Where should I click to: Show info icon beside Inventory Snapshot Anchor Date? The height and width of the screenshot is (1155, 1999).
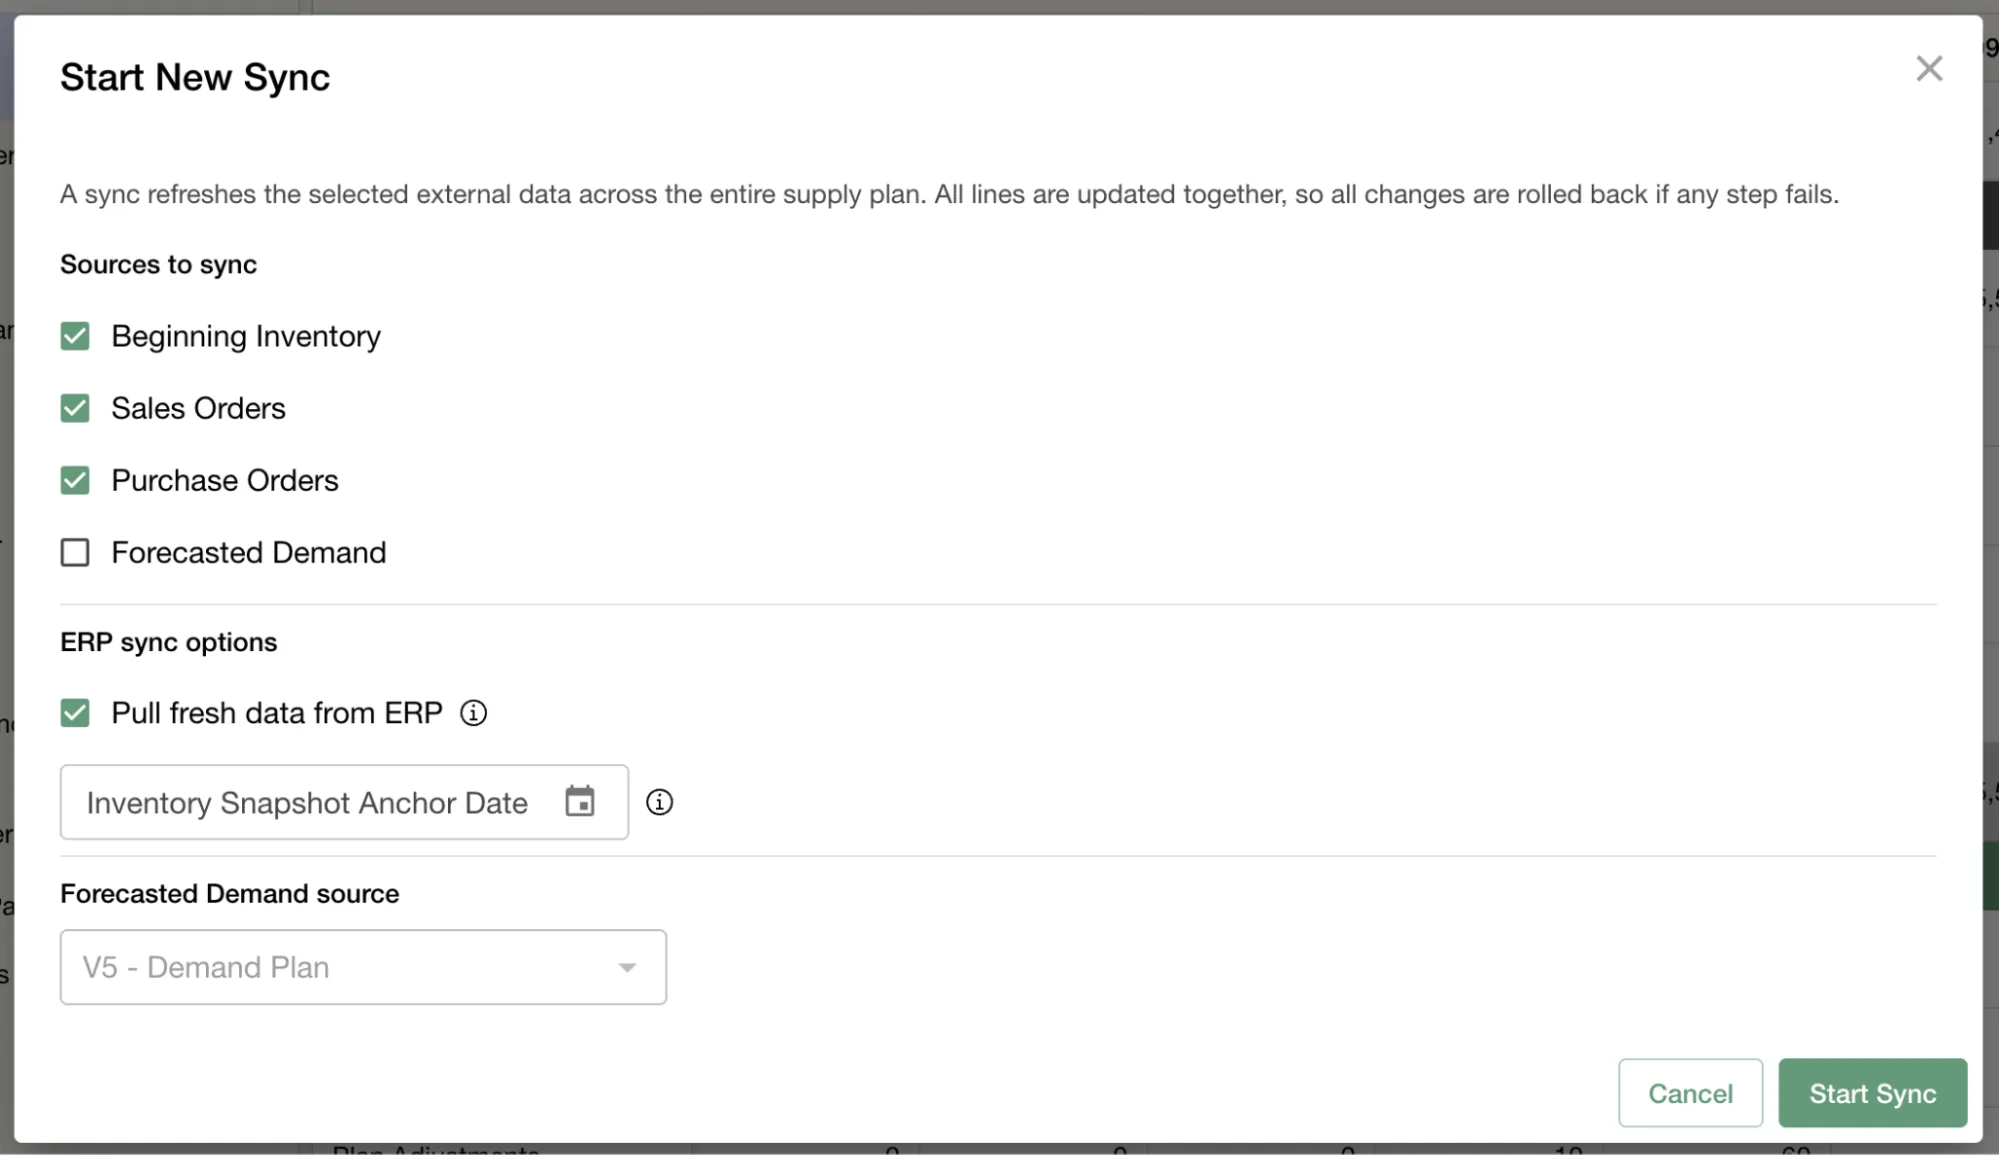[659, 802]
